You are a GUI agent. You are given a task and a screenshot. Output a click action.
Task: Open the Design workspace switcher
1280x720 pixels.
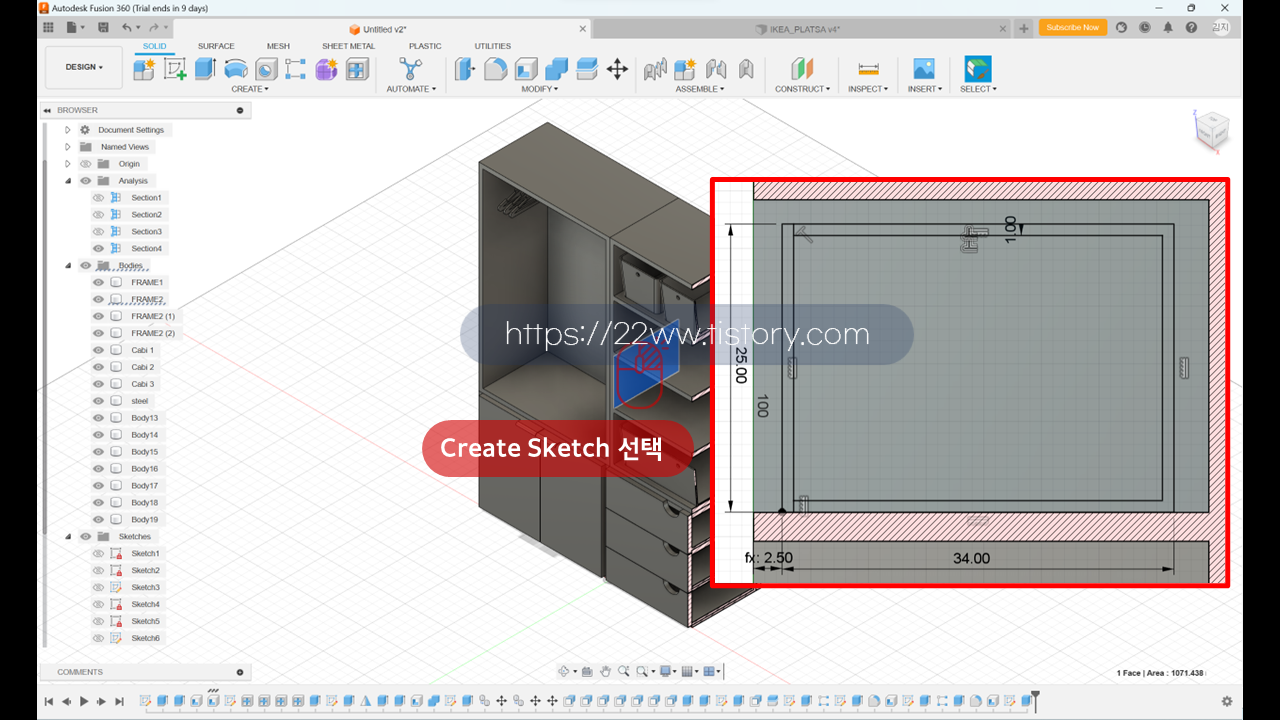click(x=84, y=67)
